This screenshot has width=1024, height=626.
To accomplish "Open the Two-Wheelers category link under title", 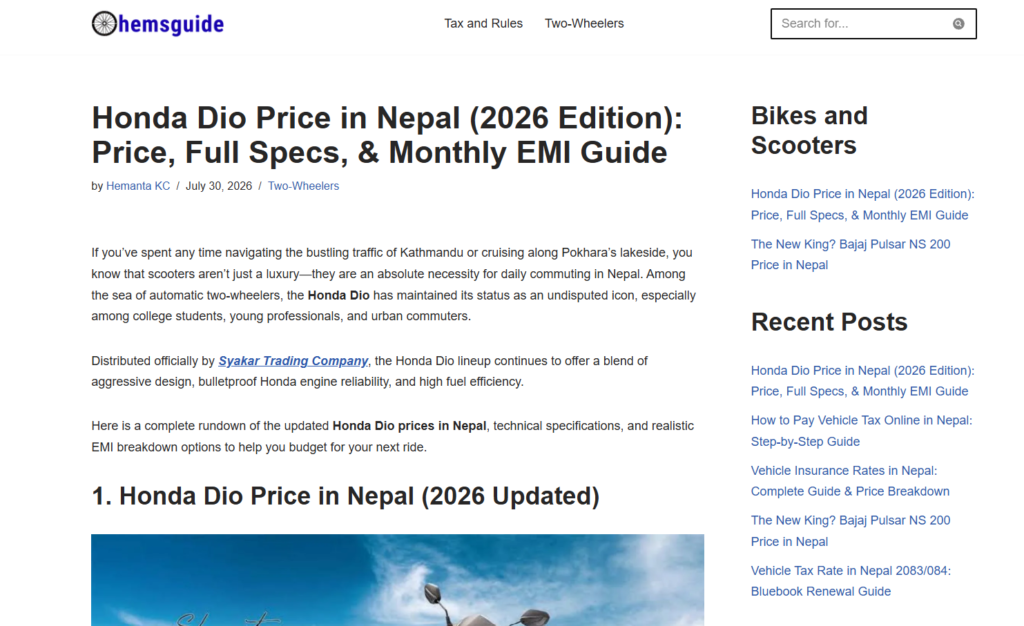I will coord(304,186).
